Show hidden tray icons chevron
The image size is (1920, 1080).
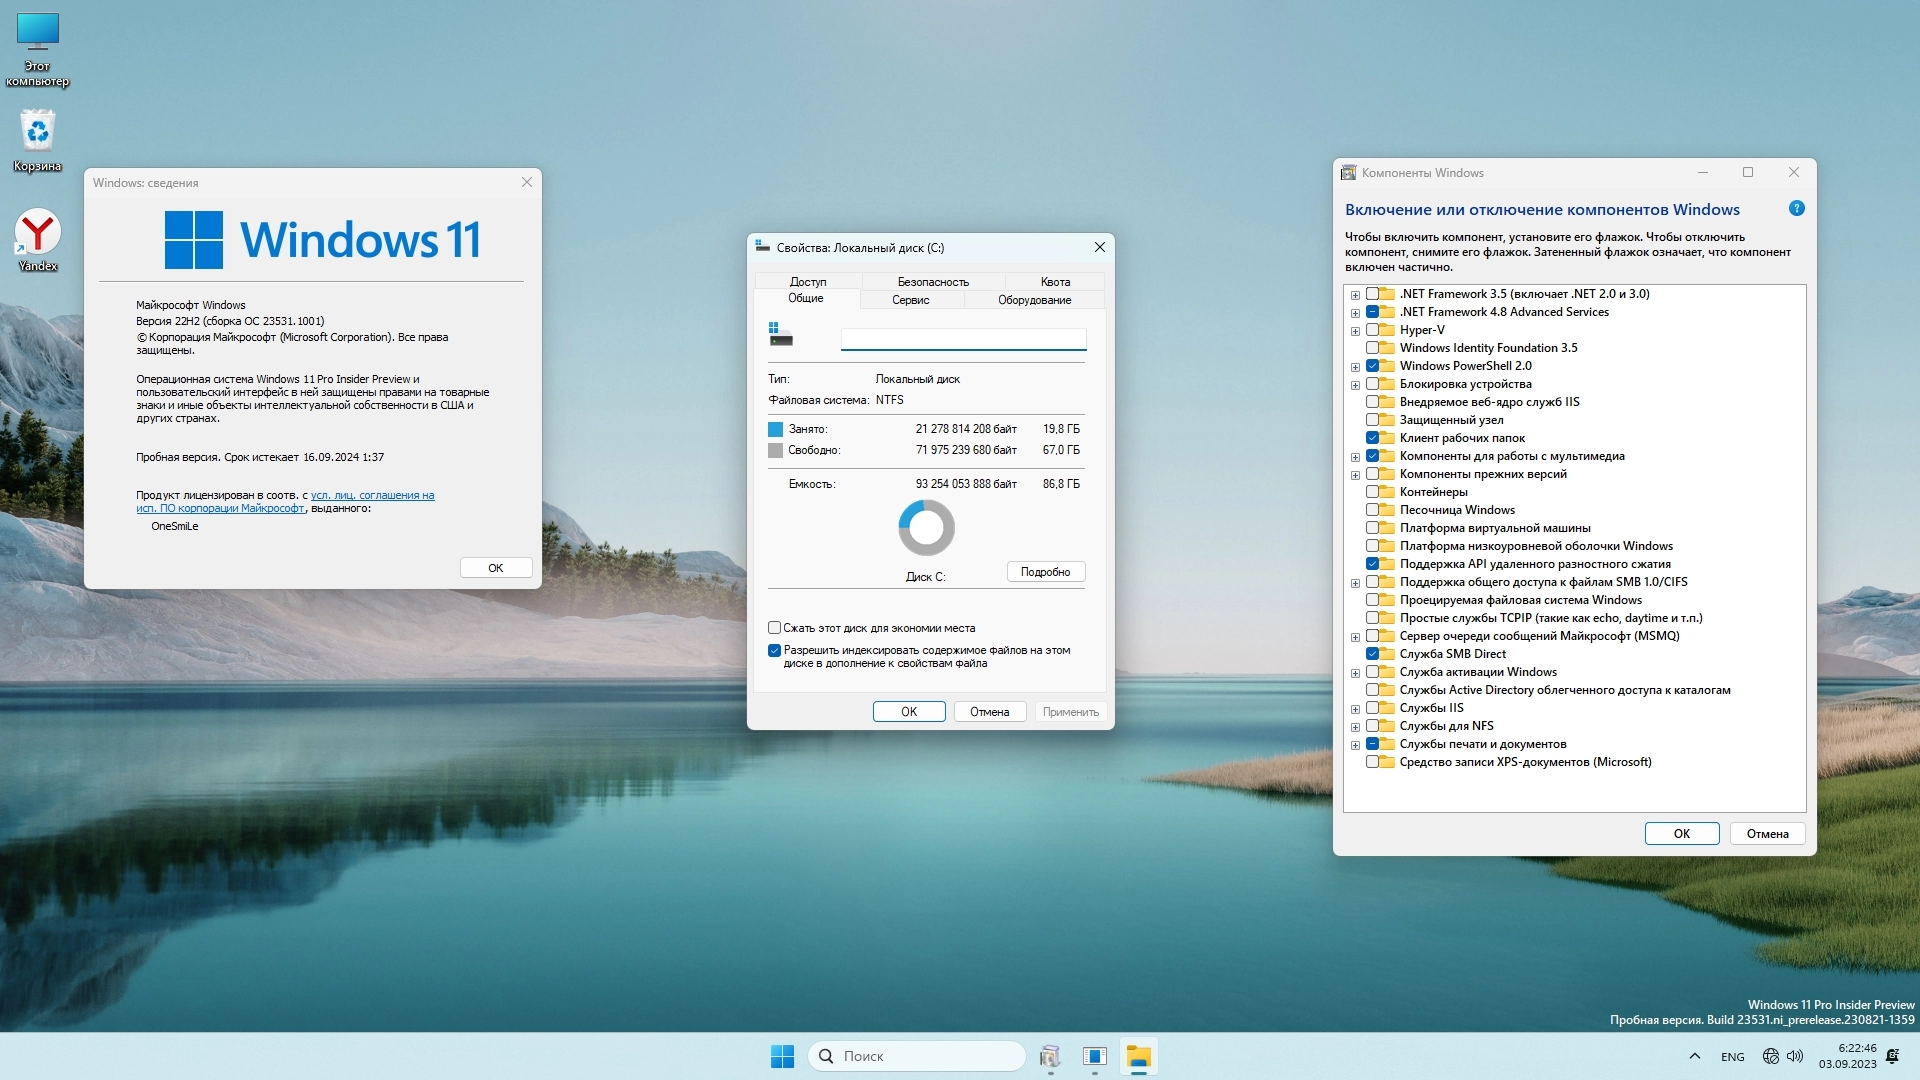(x=1694, y=1056)
